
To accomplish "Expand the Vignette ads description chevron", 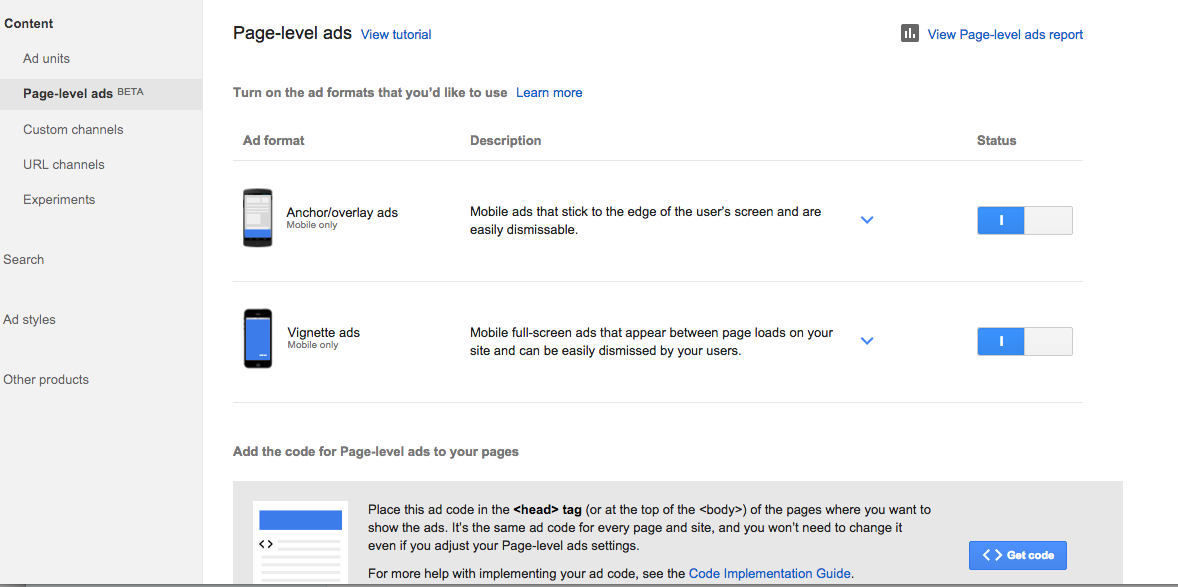I will (x=867, y=341).
